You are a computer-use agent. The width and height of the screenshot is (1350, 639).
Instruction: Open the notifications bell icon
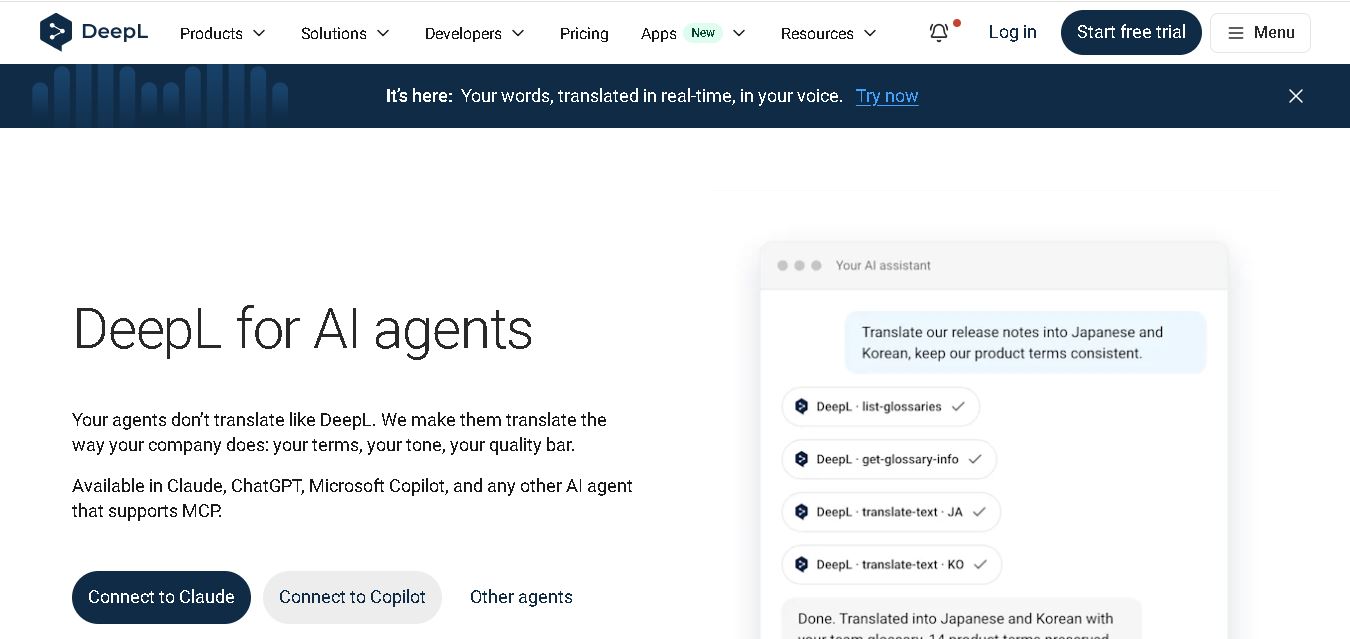939,32
